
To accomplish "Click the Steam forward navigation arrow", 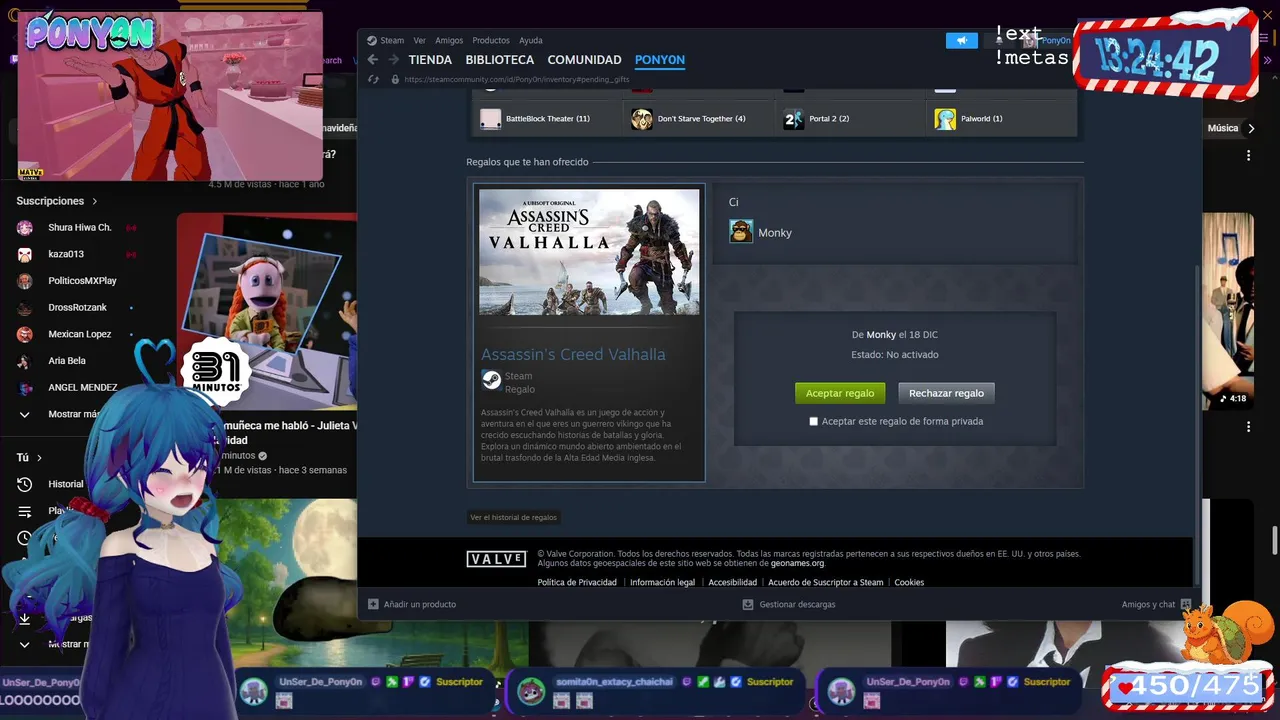I will (393, 60).
